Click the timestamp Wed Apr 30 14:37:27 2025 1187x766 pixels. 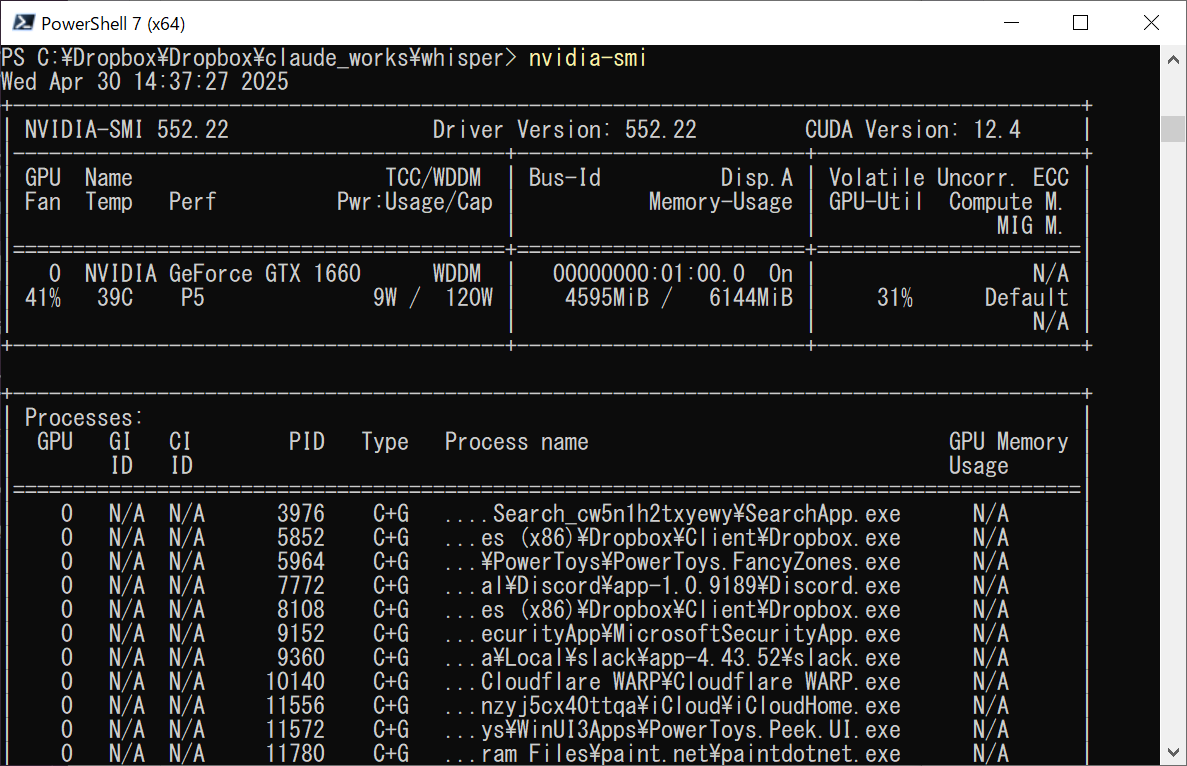click(145, 82)
